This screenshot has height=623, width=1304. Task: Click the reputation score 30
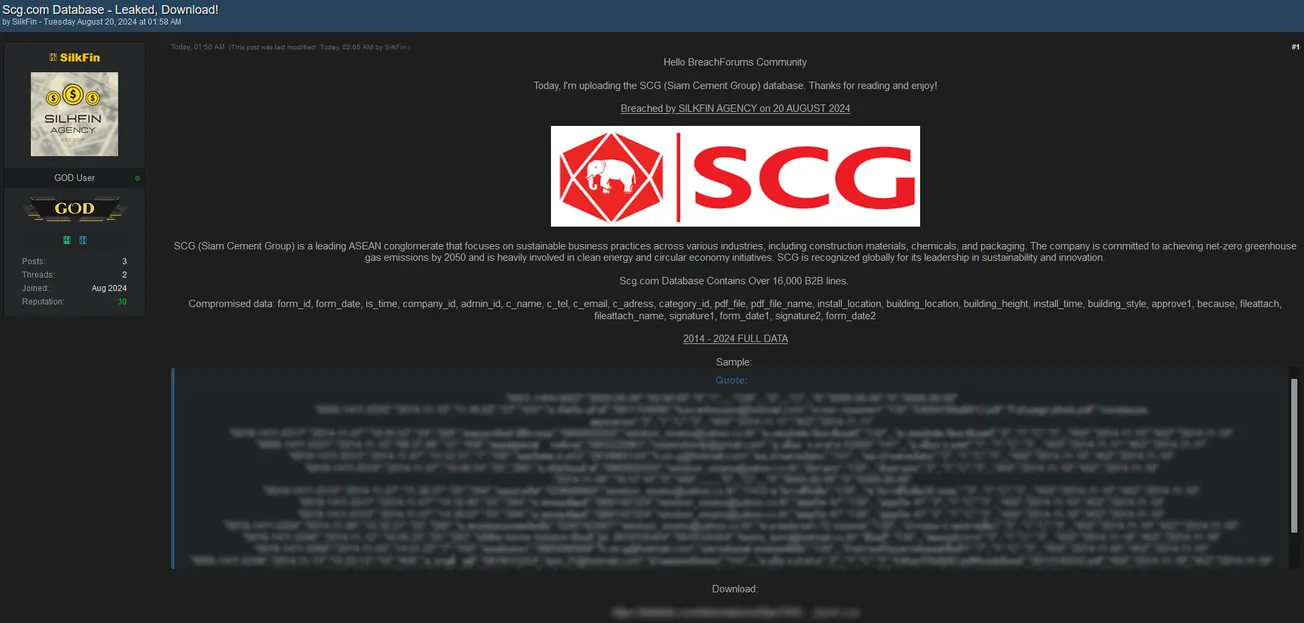122,301
